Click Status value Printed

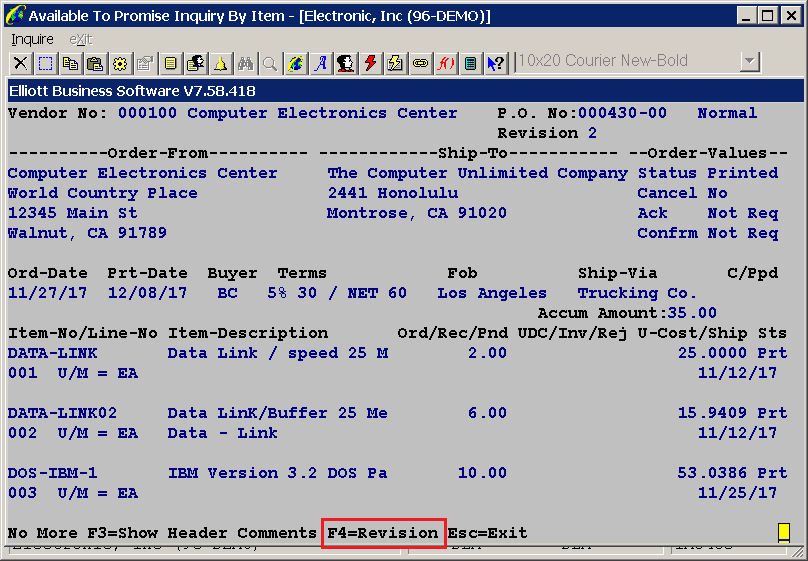[743, 173]
